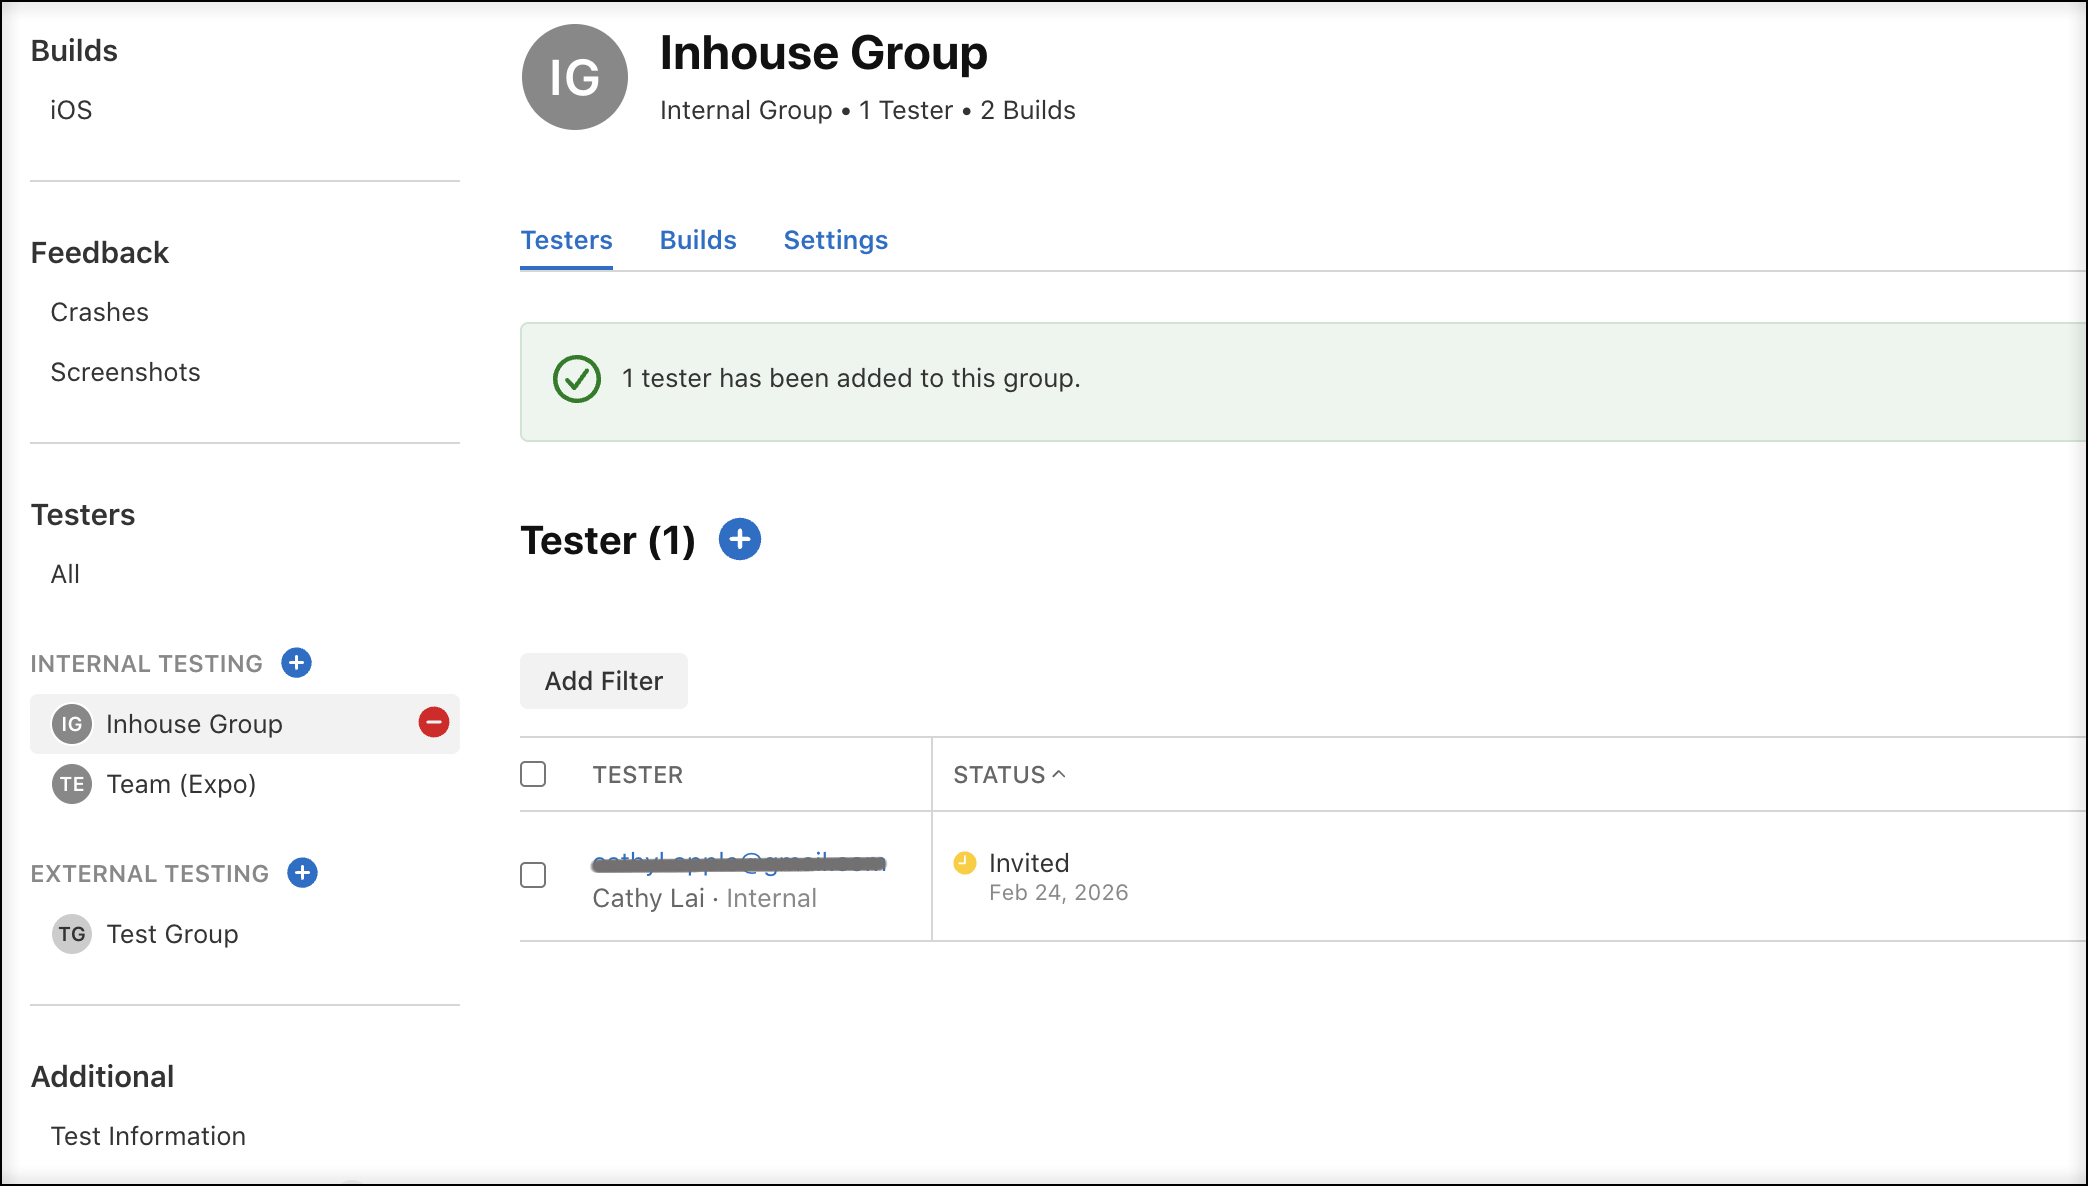The width and height of the screenshot is (2088, 1186).
Task: Check the select-all testers checkbox
Action: (x=533, y=774)
